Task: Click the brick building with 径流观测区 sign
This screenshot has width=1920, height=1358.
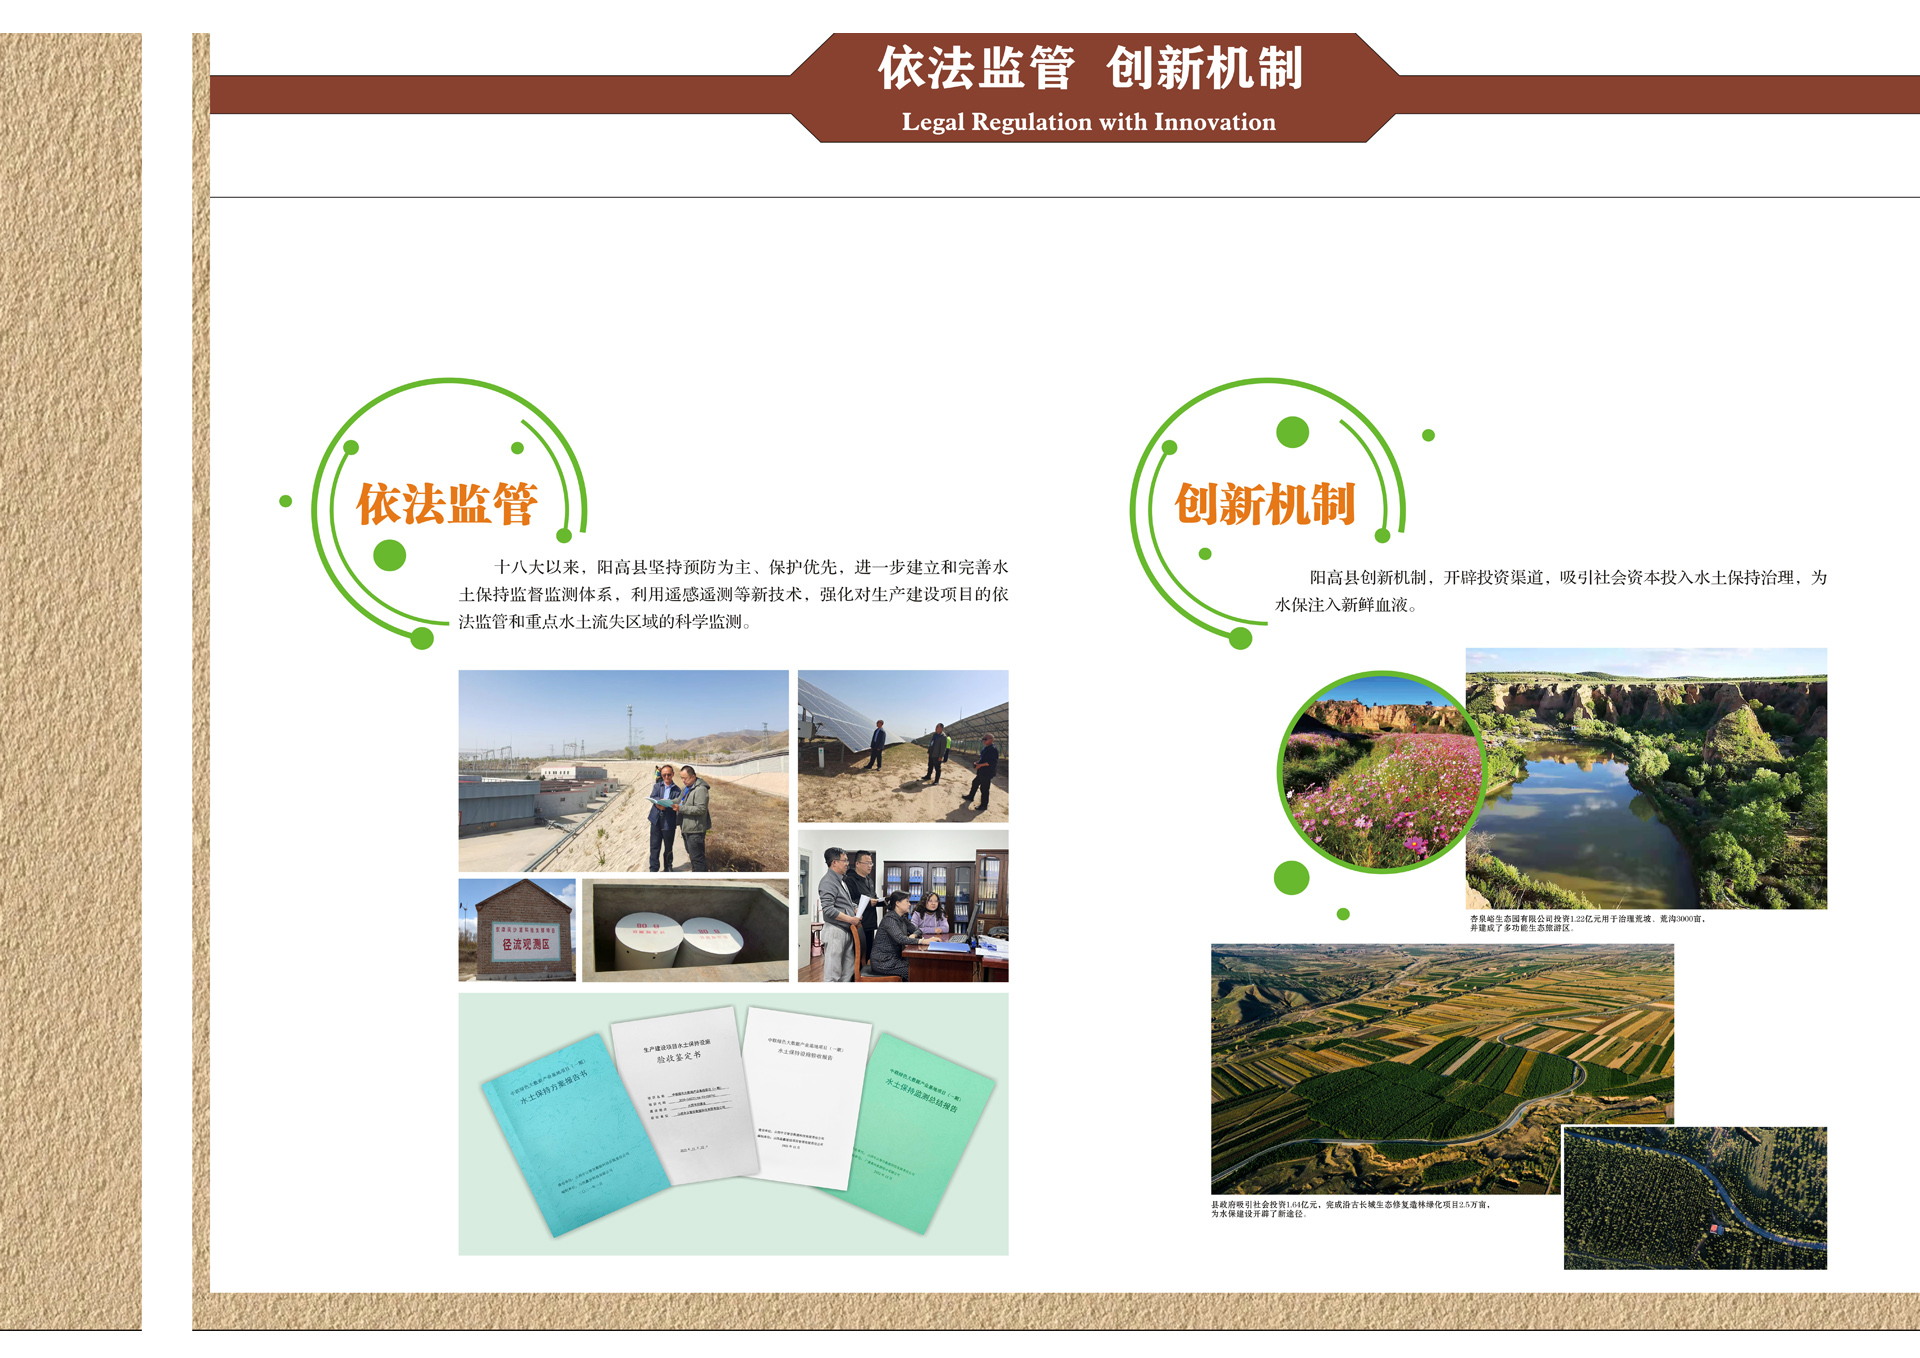Action: coord(517,930)
